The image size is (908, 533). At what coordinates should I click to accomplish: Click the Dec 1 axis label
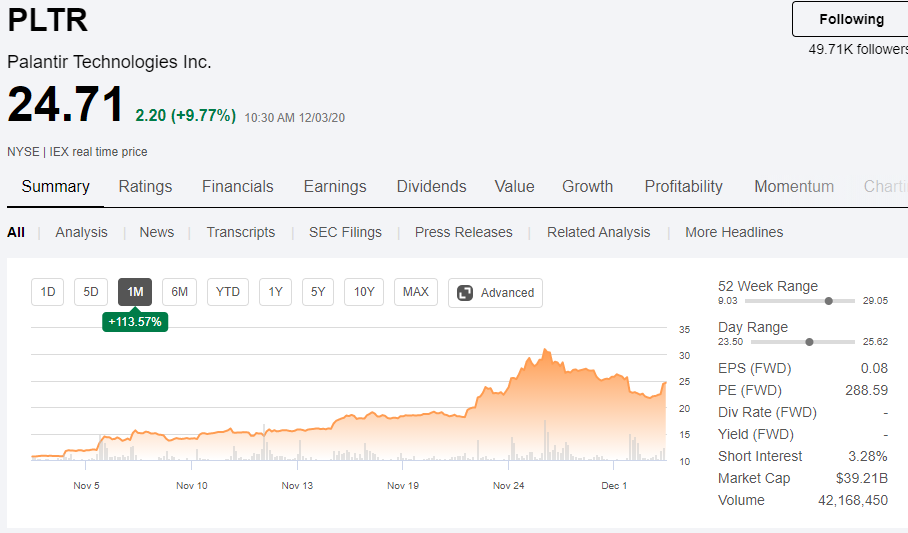(x=614, y=485)
